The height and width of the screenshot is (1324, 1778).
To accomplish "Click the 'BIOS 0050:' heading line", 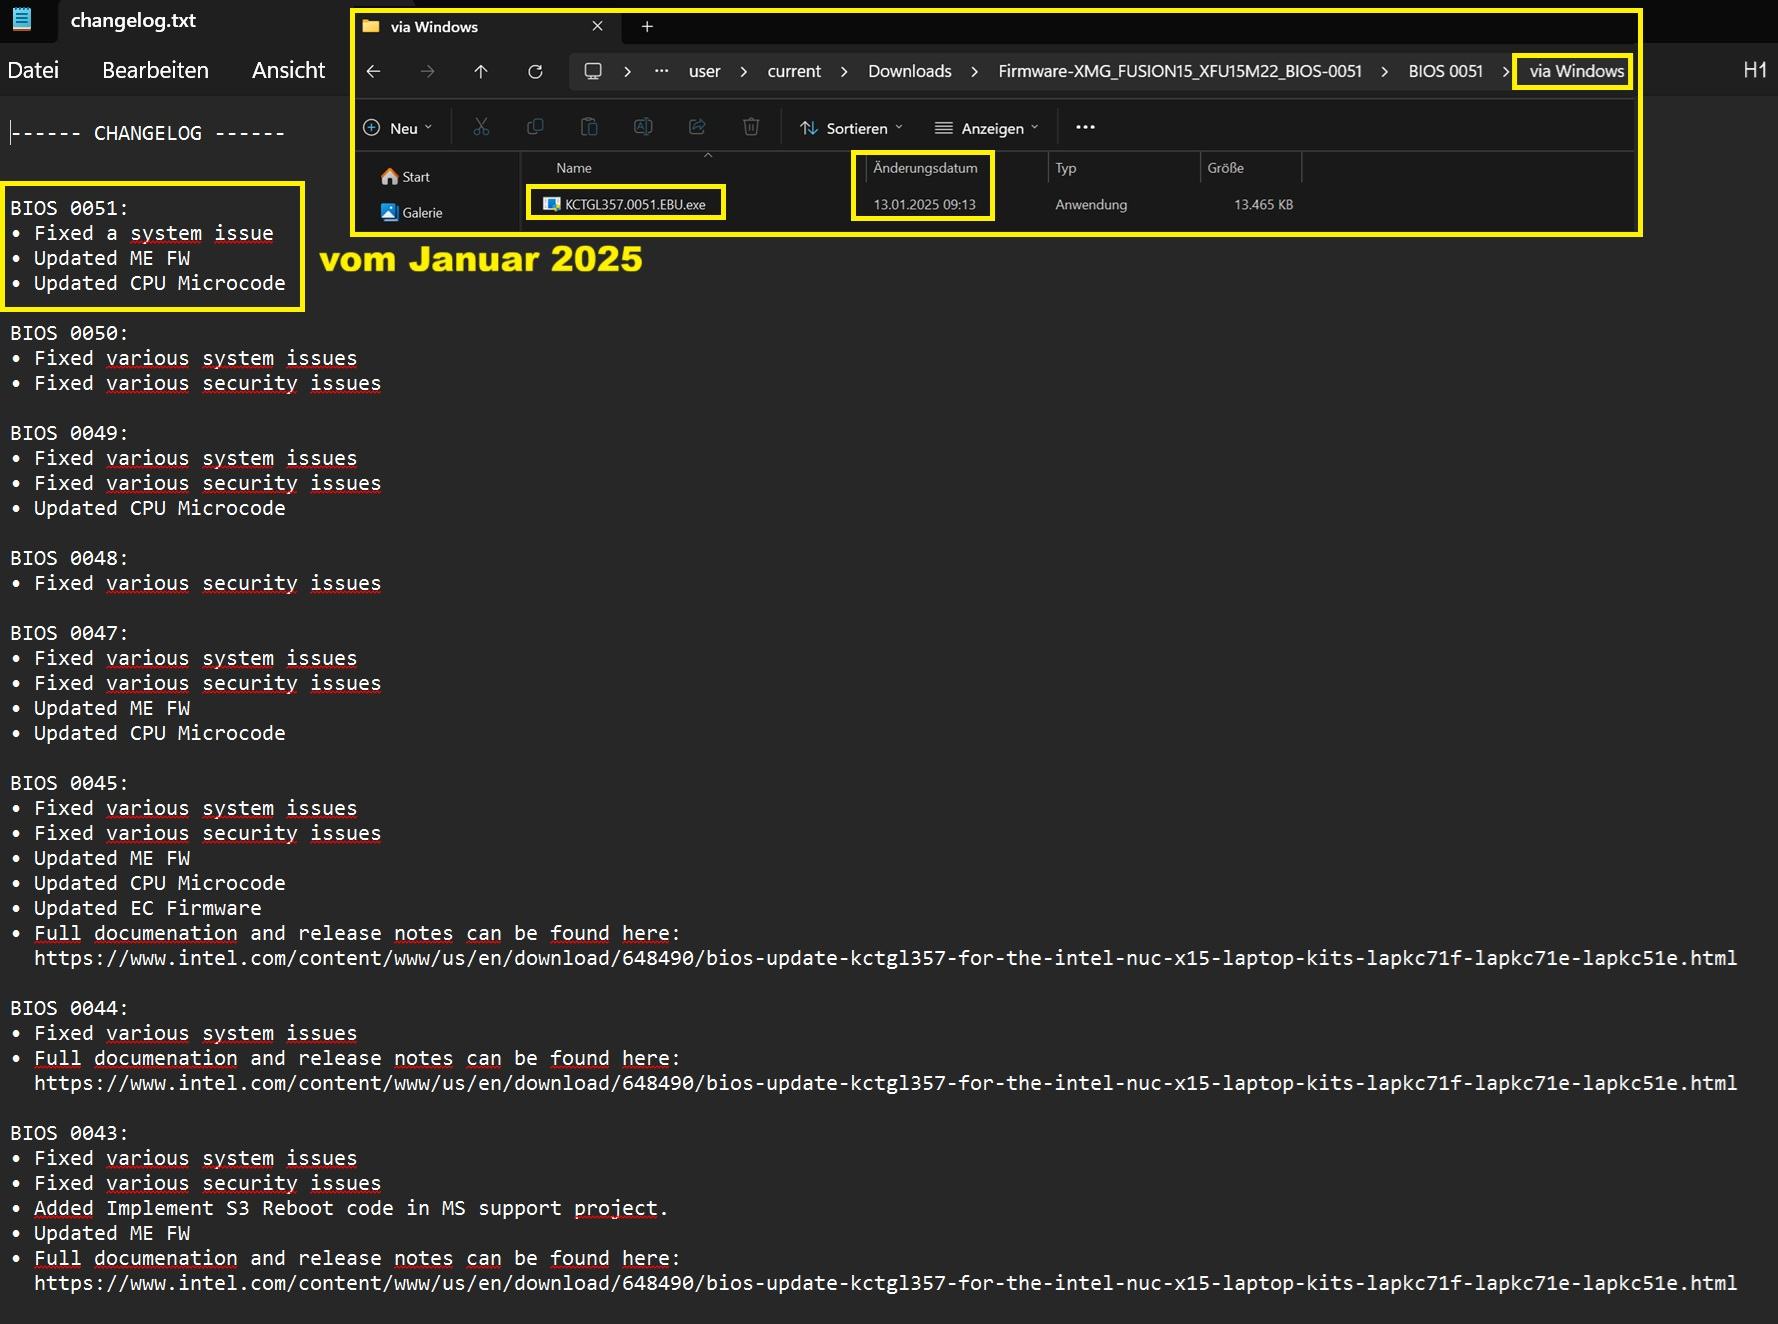I will 69,333.
